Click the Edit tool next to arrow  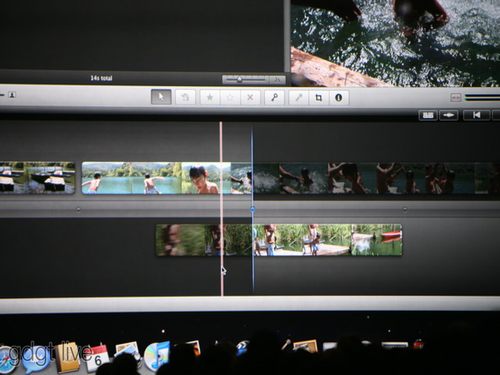click(185, 97)
